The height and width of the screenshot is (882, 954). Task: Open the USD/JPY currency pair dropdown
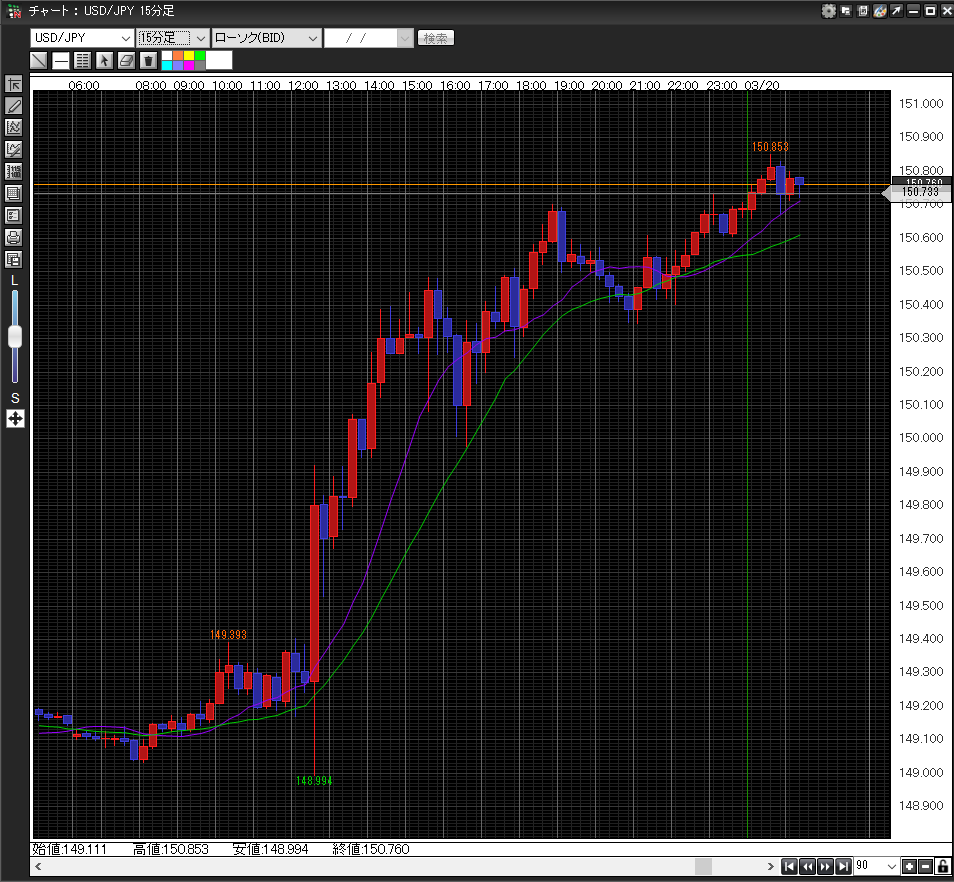click(82, 38)
